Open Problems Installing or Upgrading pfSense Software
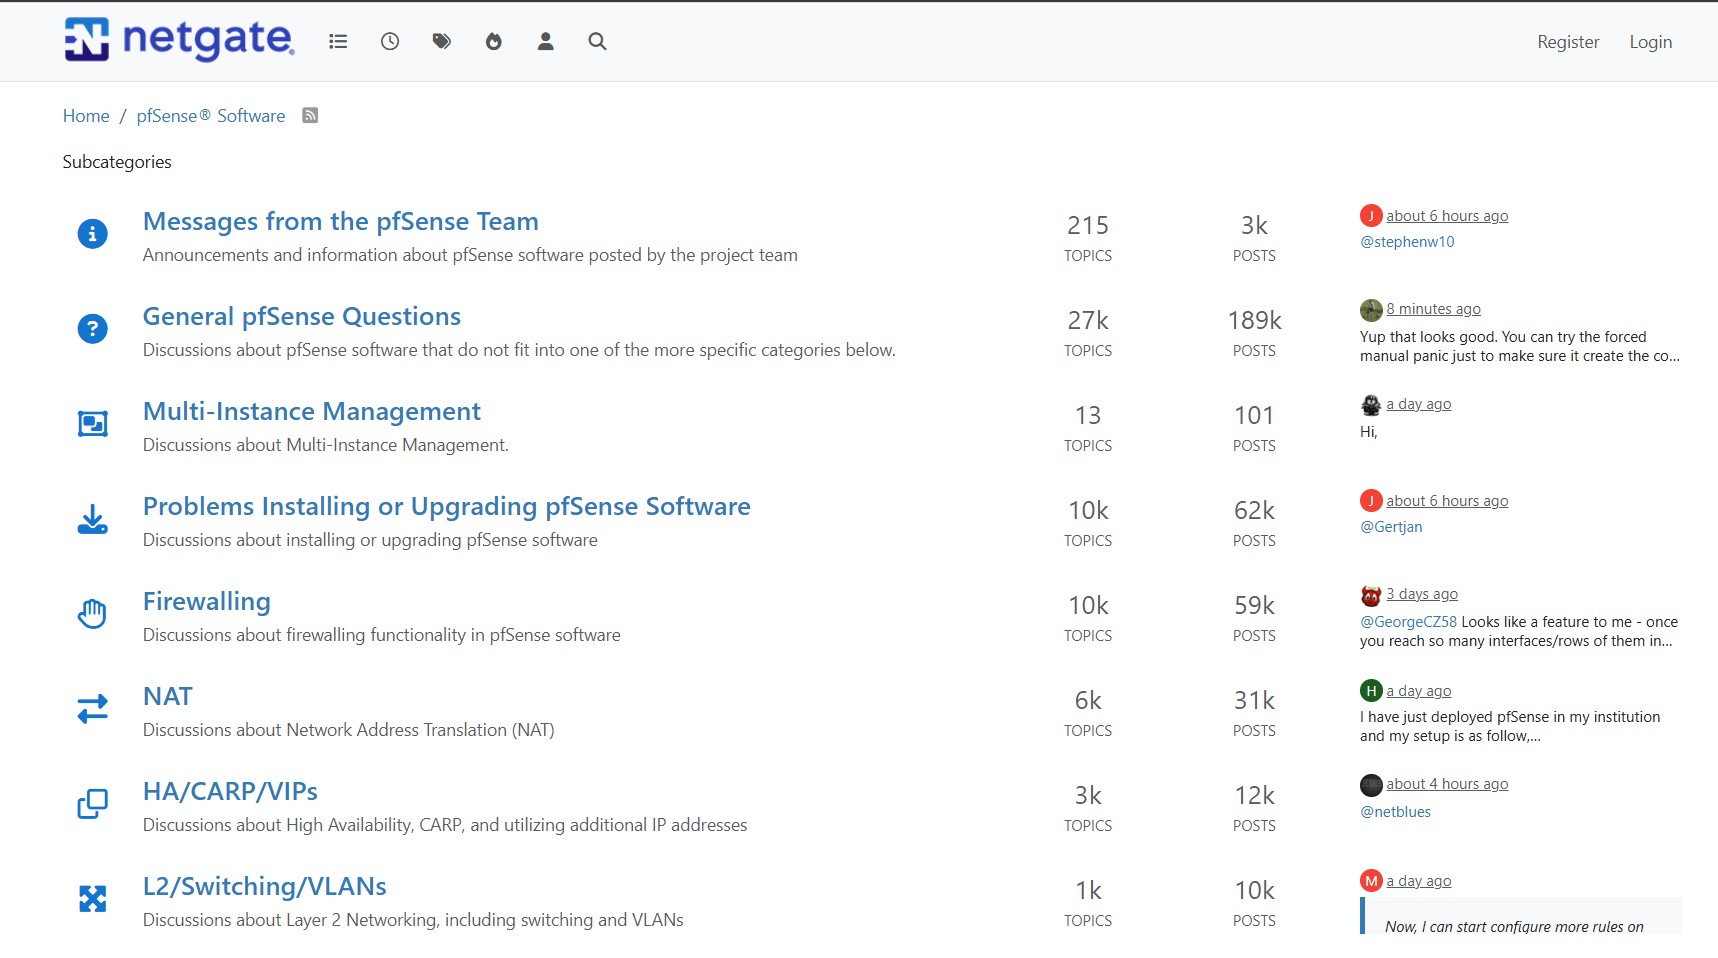Screen dimensions: 1718x958 pos(446,506)
